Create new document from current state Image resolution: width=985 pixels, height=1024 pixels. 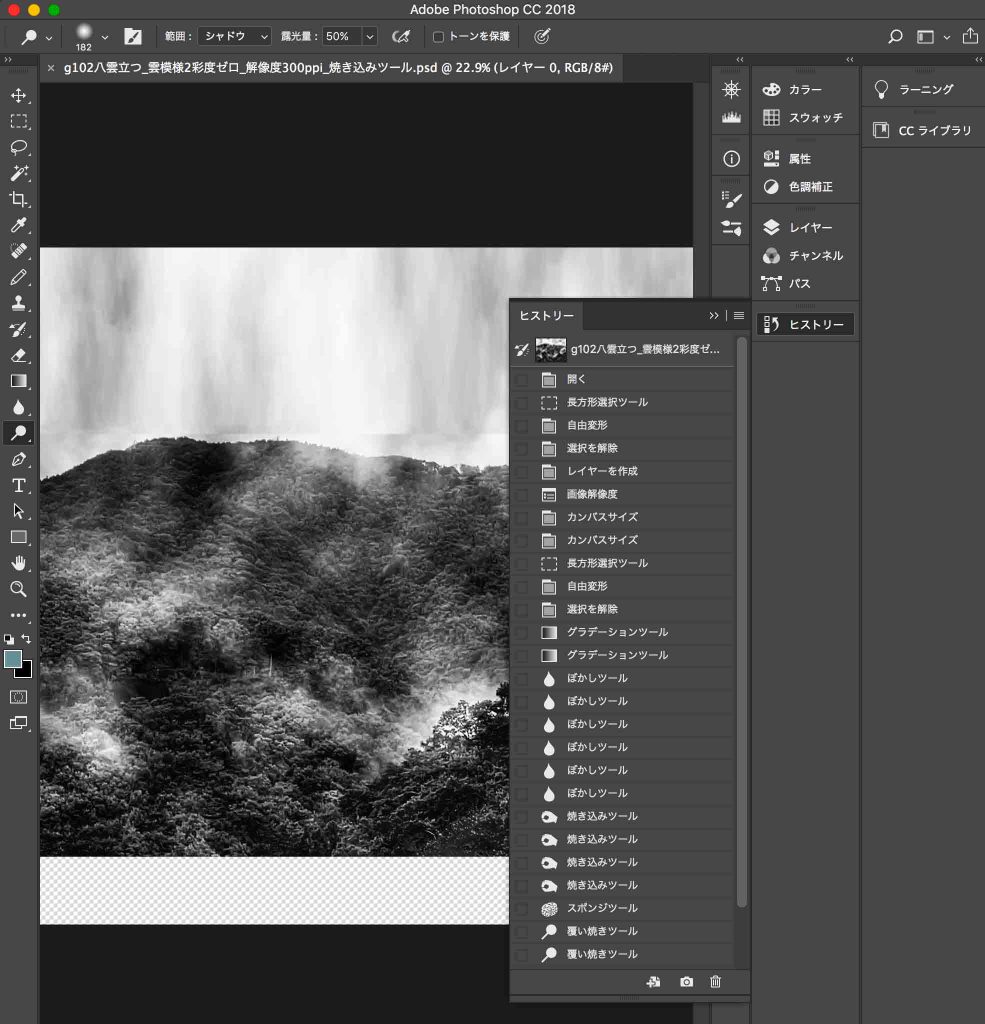click(x=653, y=982)
